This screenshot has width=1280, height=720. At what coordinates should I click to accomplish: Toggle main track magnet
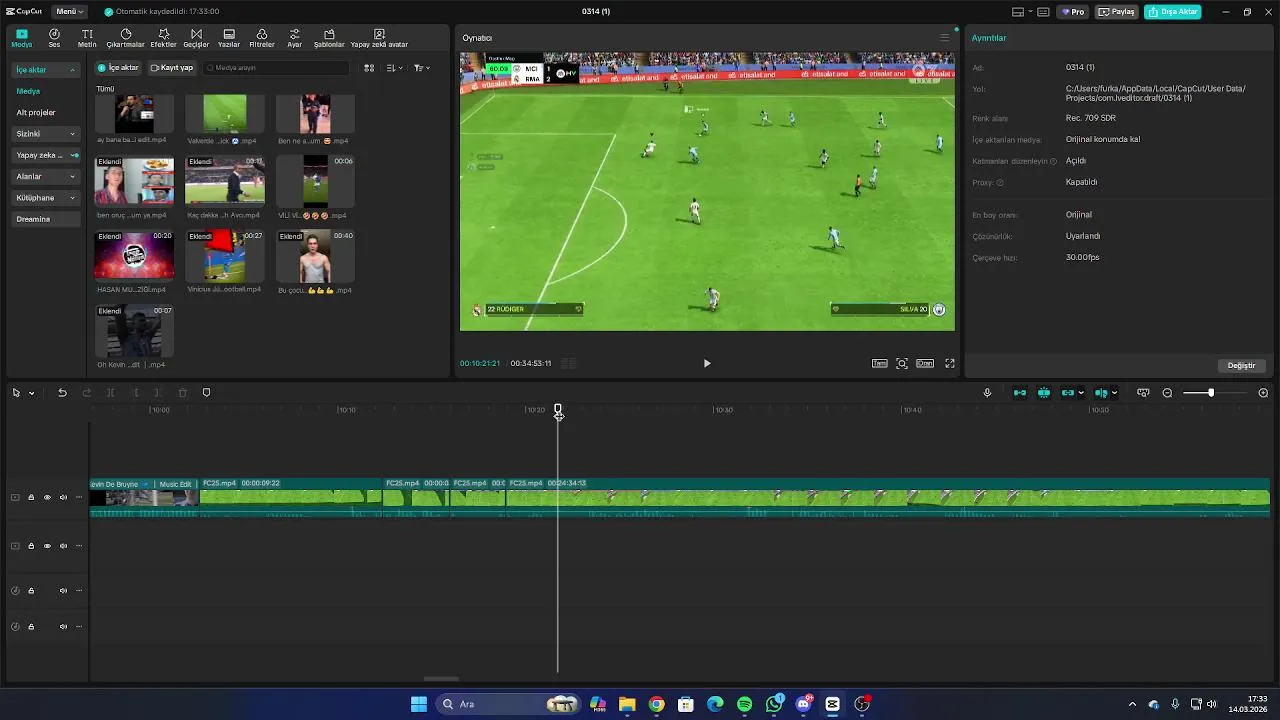(1020, 393)
